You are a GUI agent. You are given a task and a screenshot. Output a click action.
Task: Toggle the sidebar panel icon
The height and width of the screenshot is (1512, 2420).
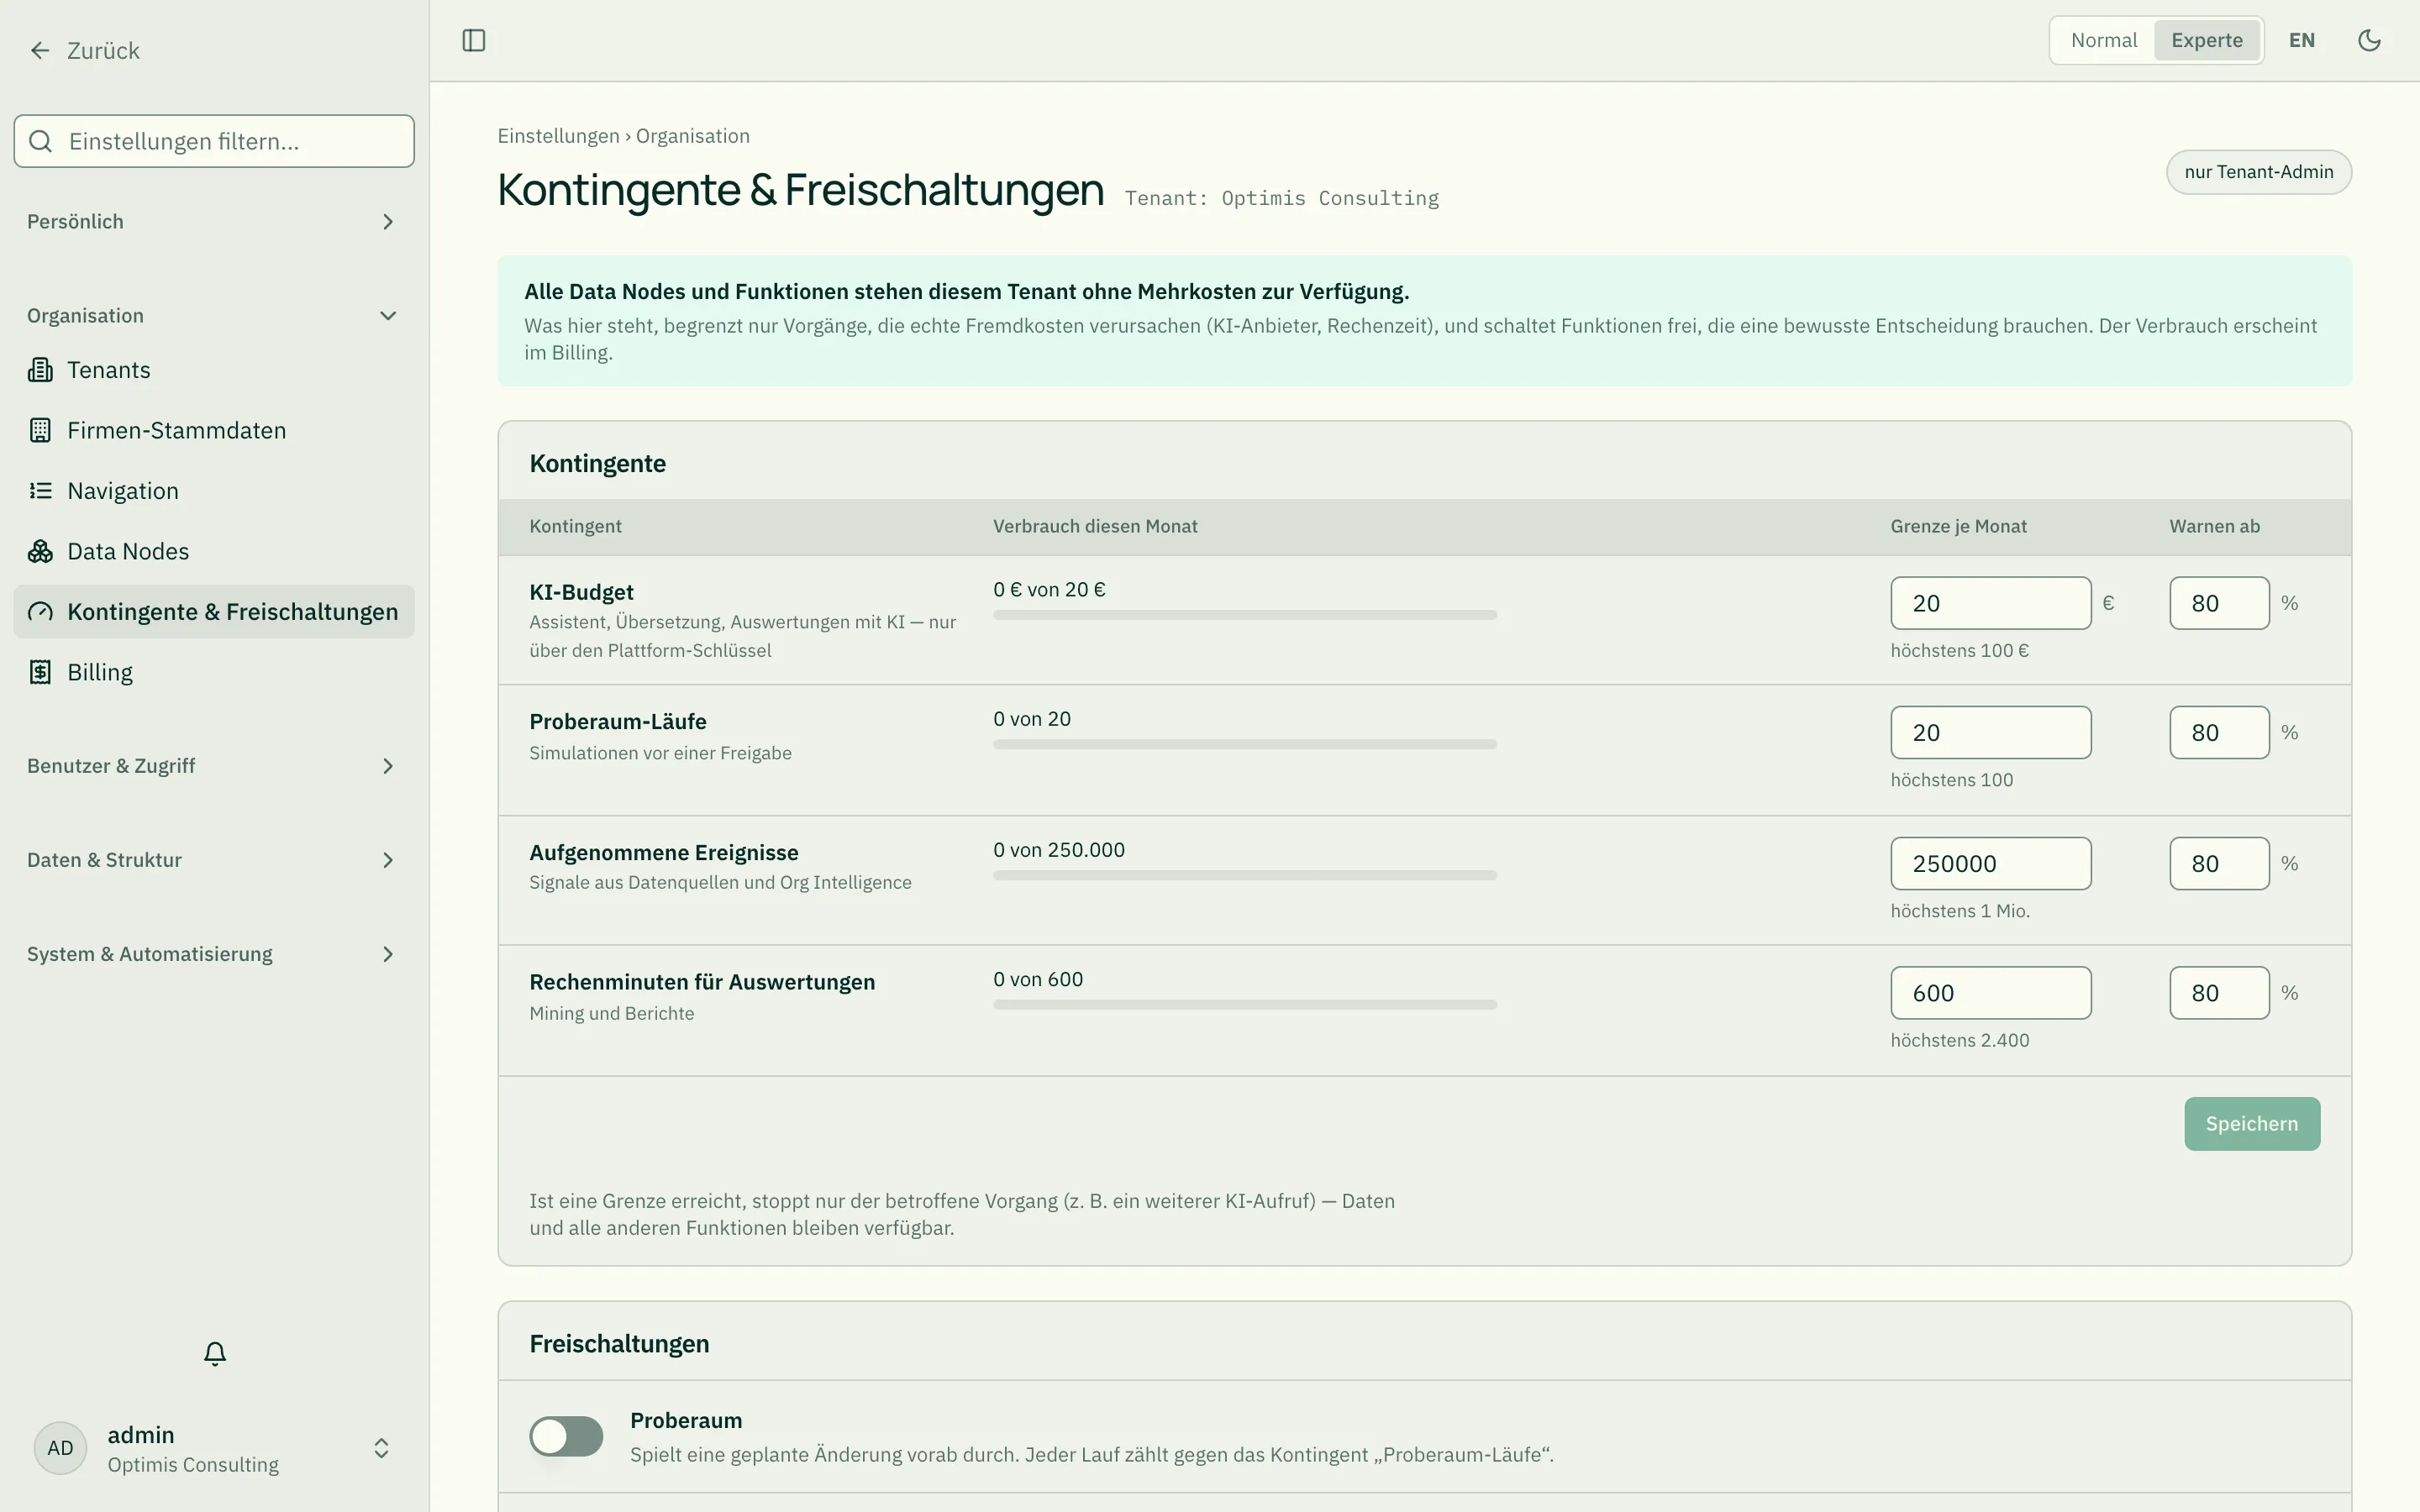[x=474, y=40]
